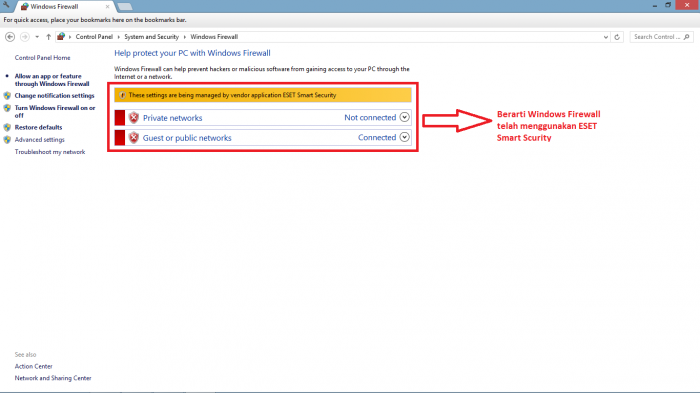Click the Not connected status text
700x393 pixels.
pos(370,117)
